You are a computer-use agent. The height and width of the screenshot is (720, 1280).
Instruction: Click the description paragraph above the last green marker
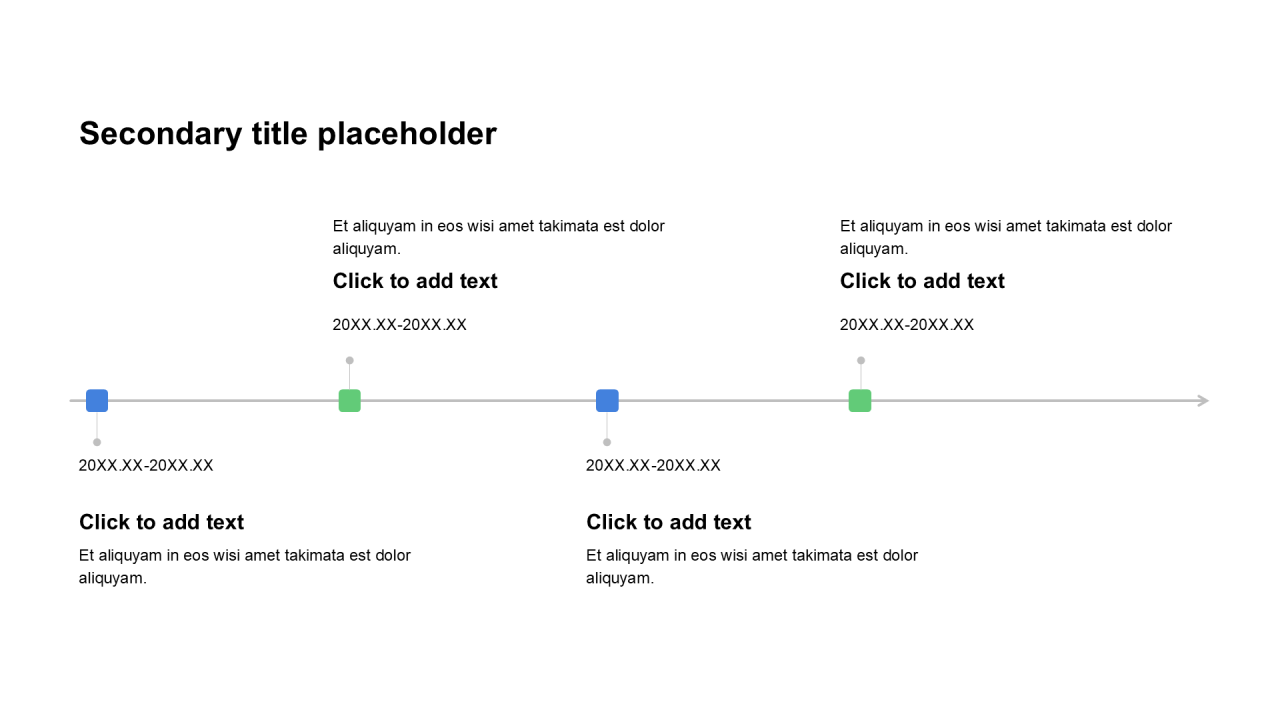point(1005,237)
